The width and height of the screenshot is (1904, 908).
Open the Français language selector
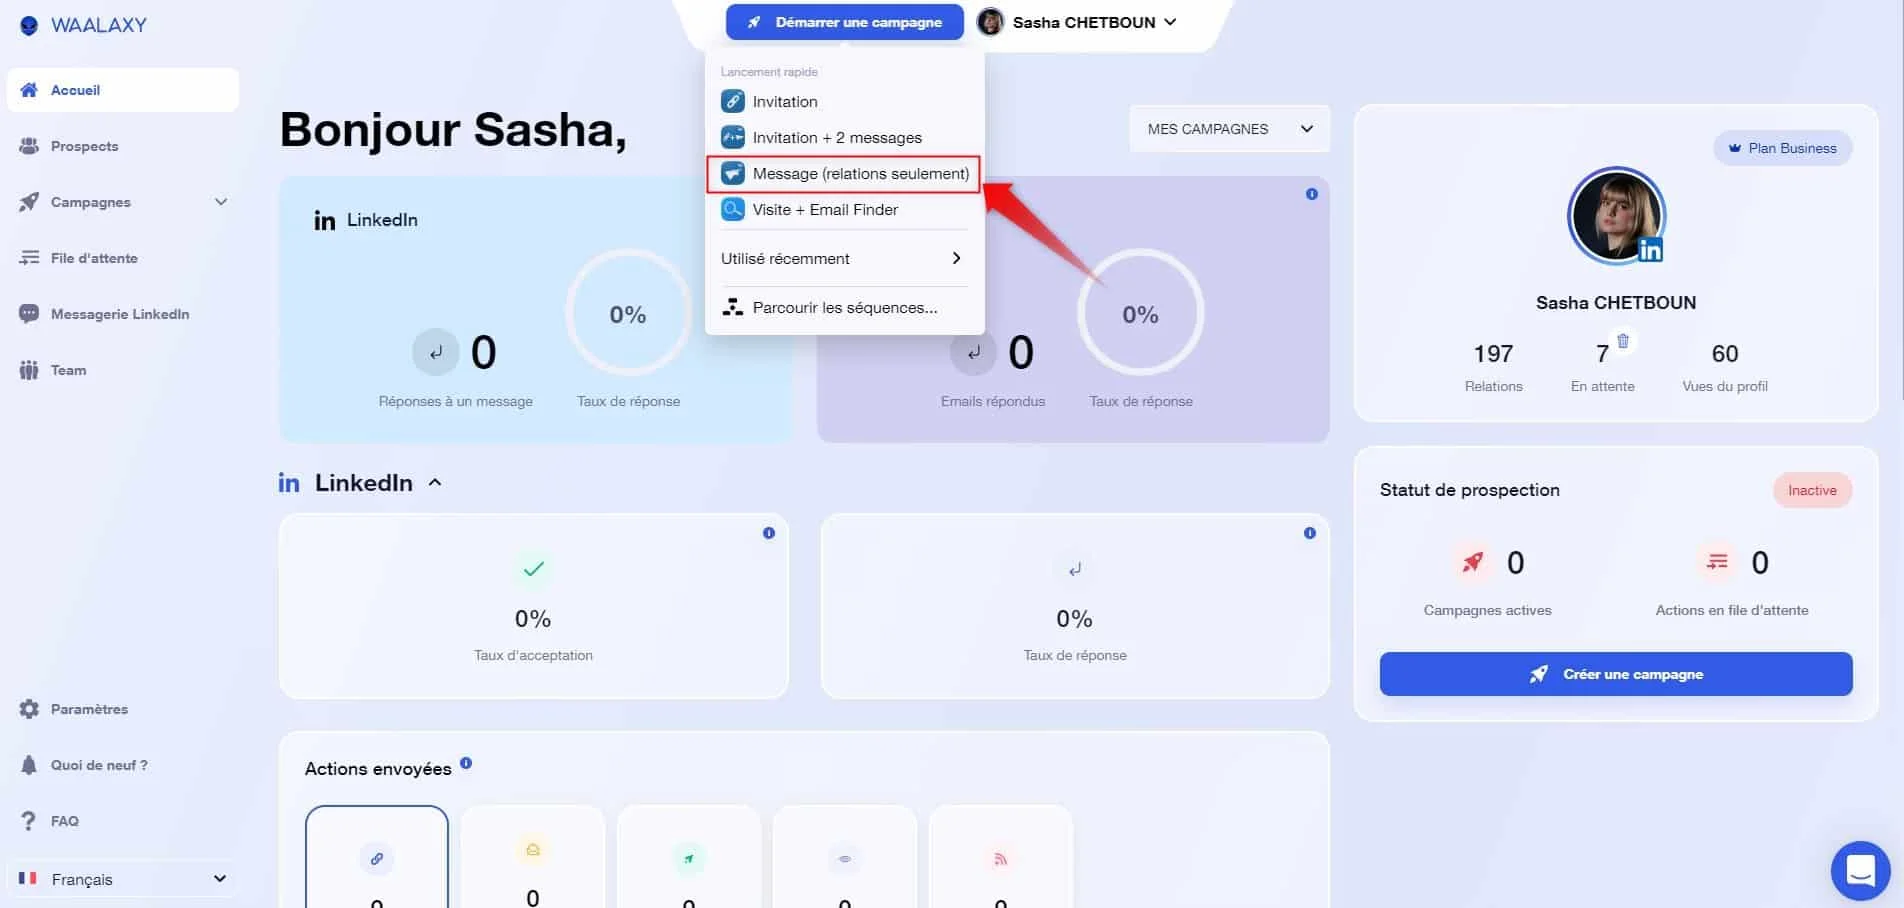pos(122,879)
